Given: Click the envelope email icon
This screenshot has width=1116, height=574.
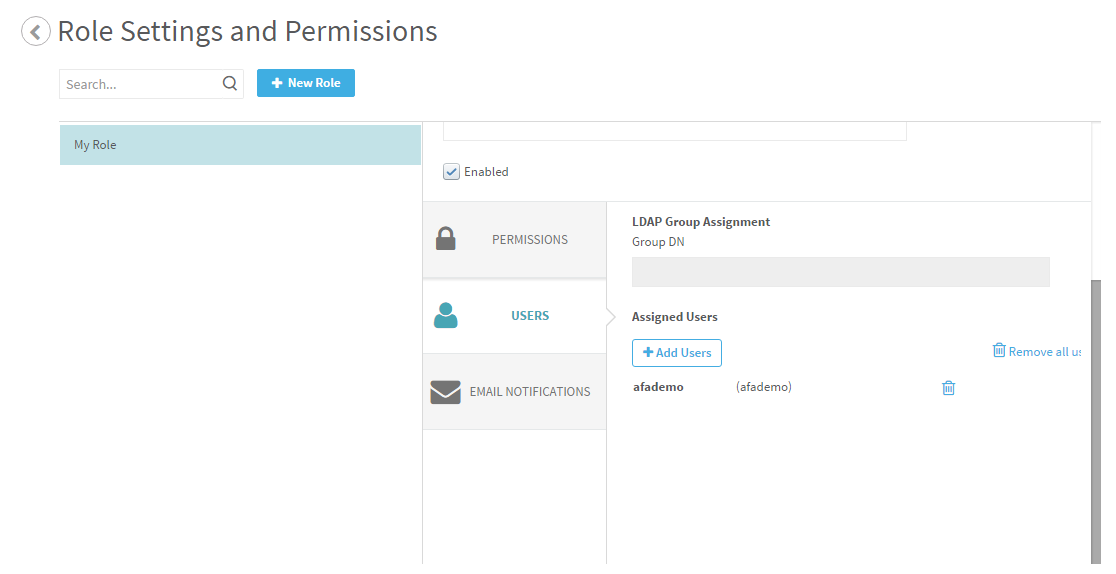Looking at the screenshot, I should tap(446, 392).
